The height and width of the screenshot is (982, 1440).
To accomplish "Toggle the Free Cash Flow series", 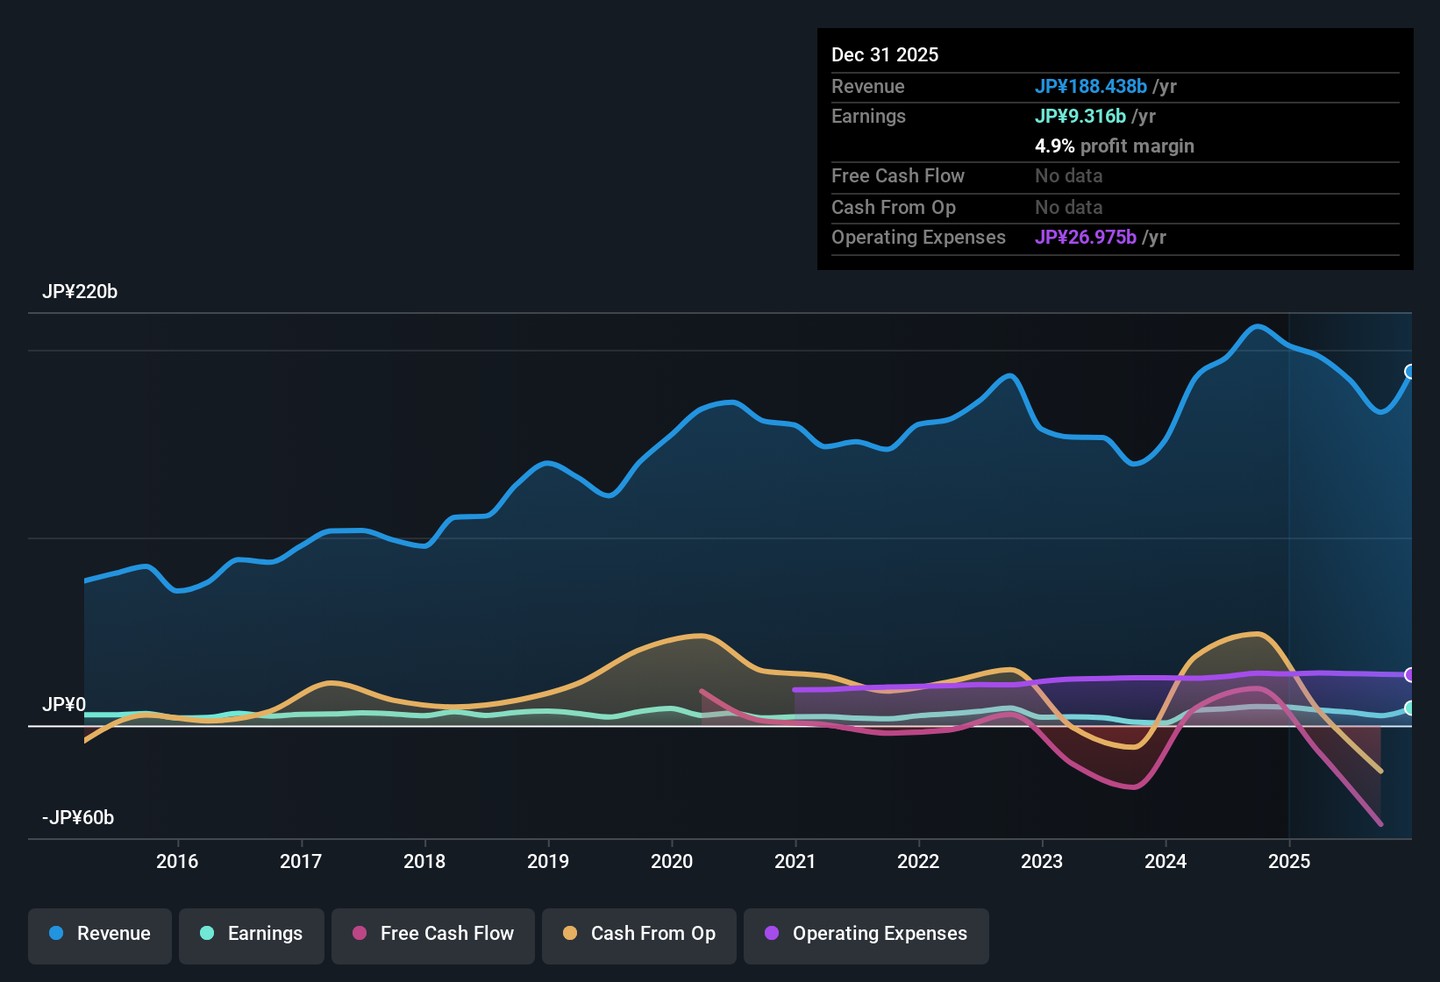I will [433, 934].
